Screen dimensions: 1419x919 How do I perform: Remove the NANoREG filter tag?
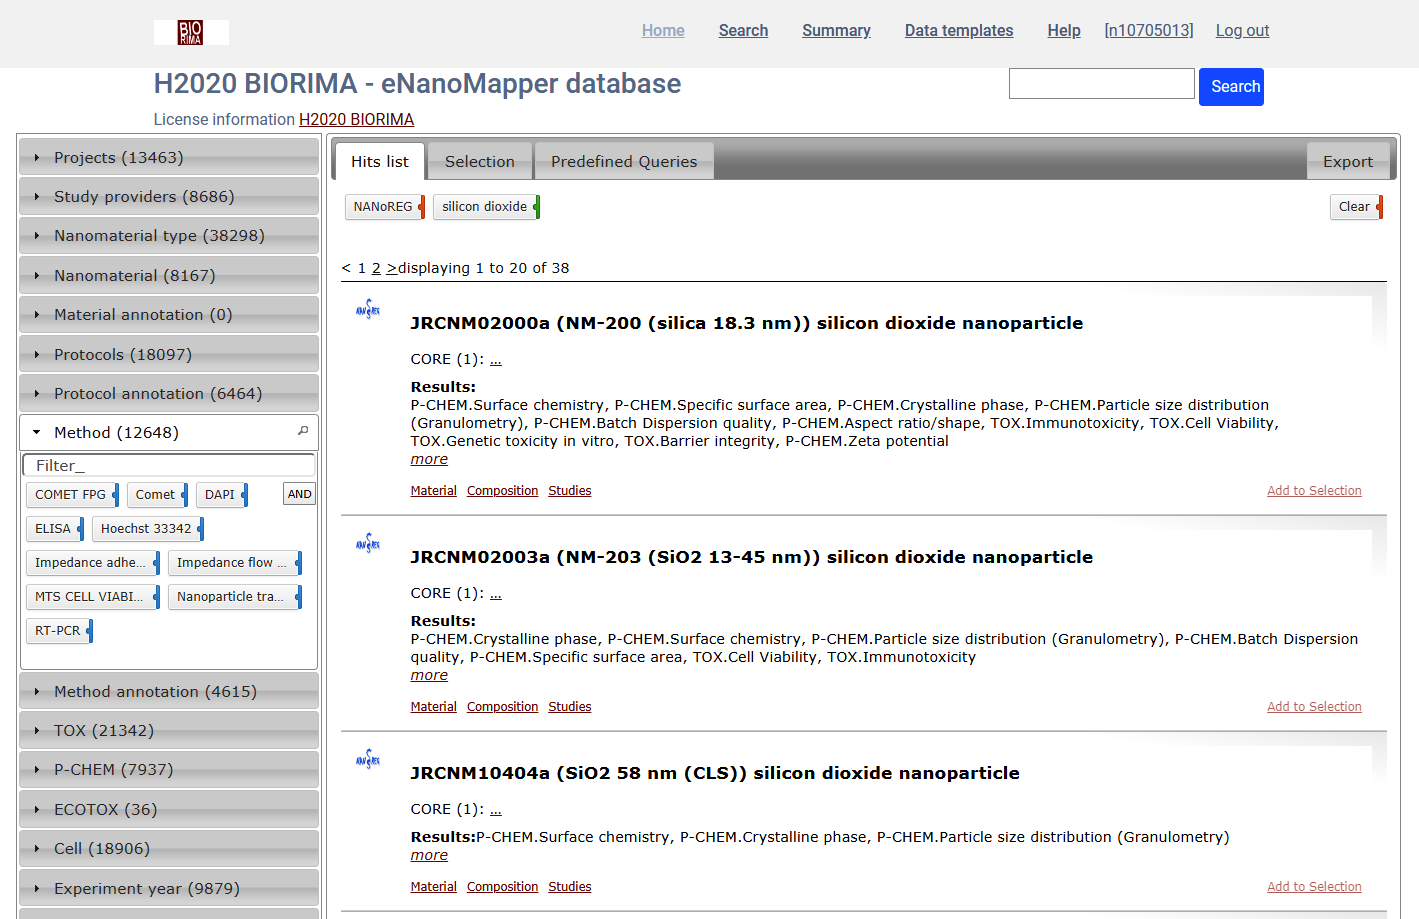point(422,207)
